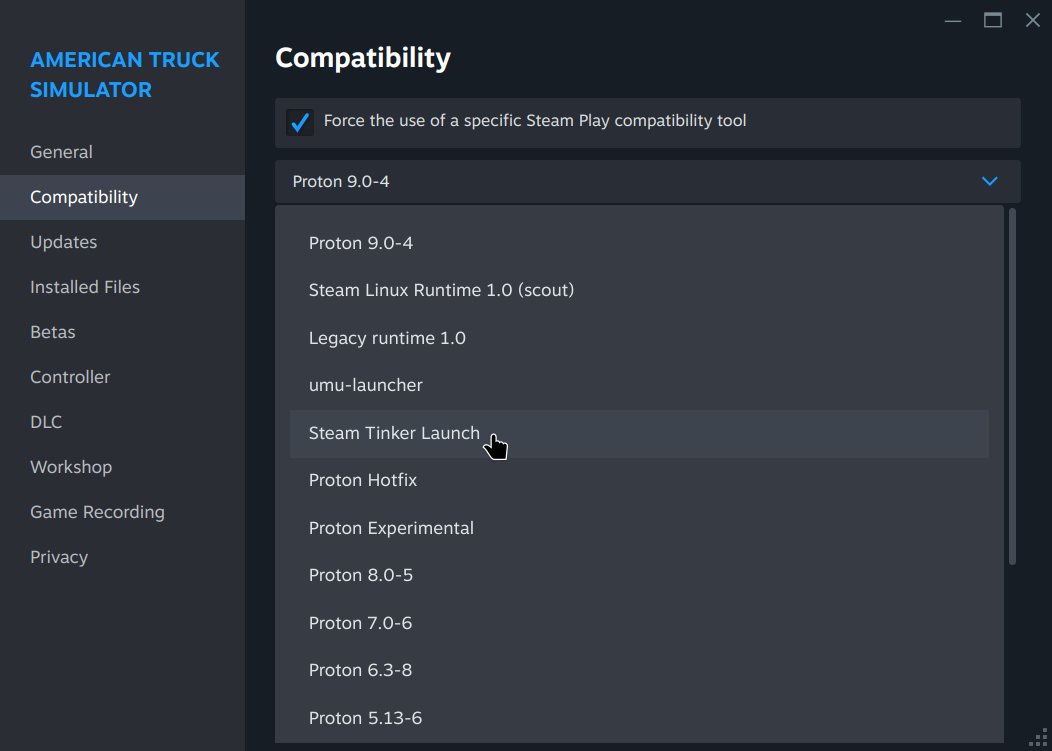Uncheck Force Steam Play compatibility tool checkbox
1052x751 pixels.
[300, 122]
